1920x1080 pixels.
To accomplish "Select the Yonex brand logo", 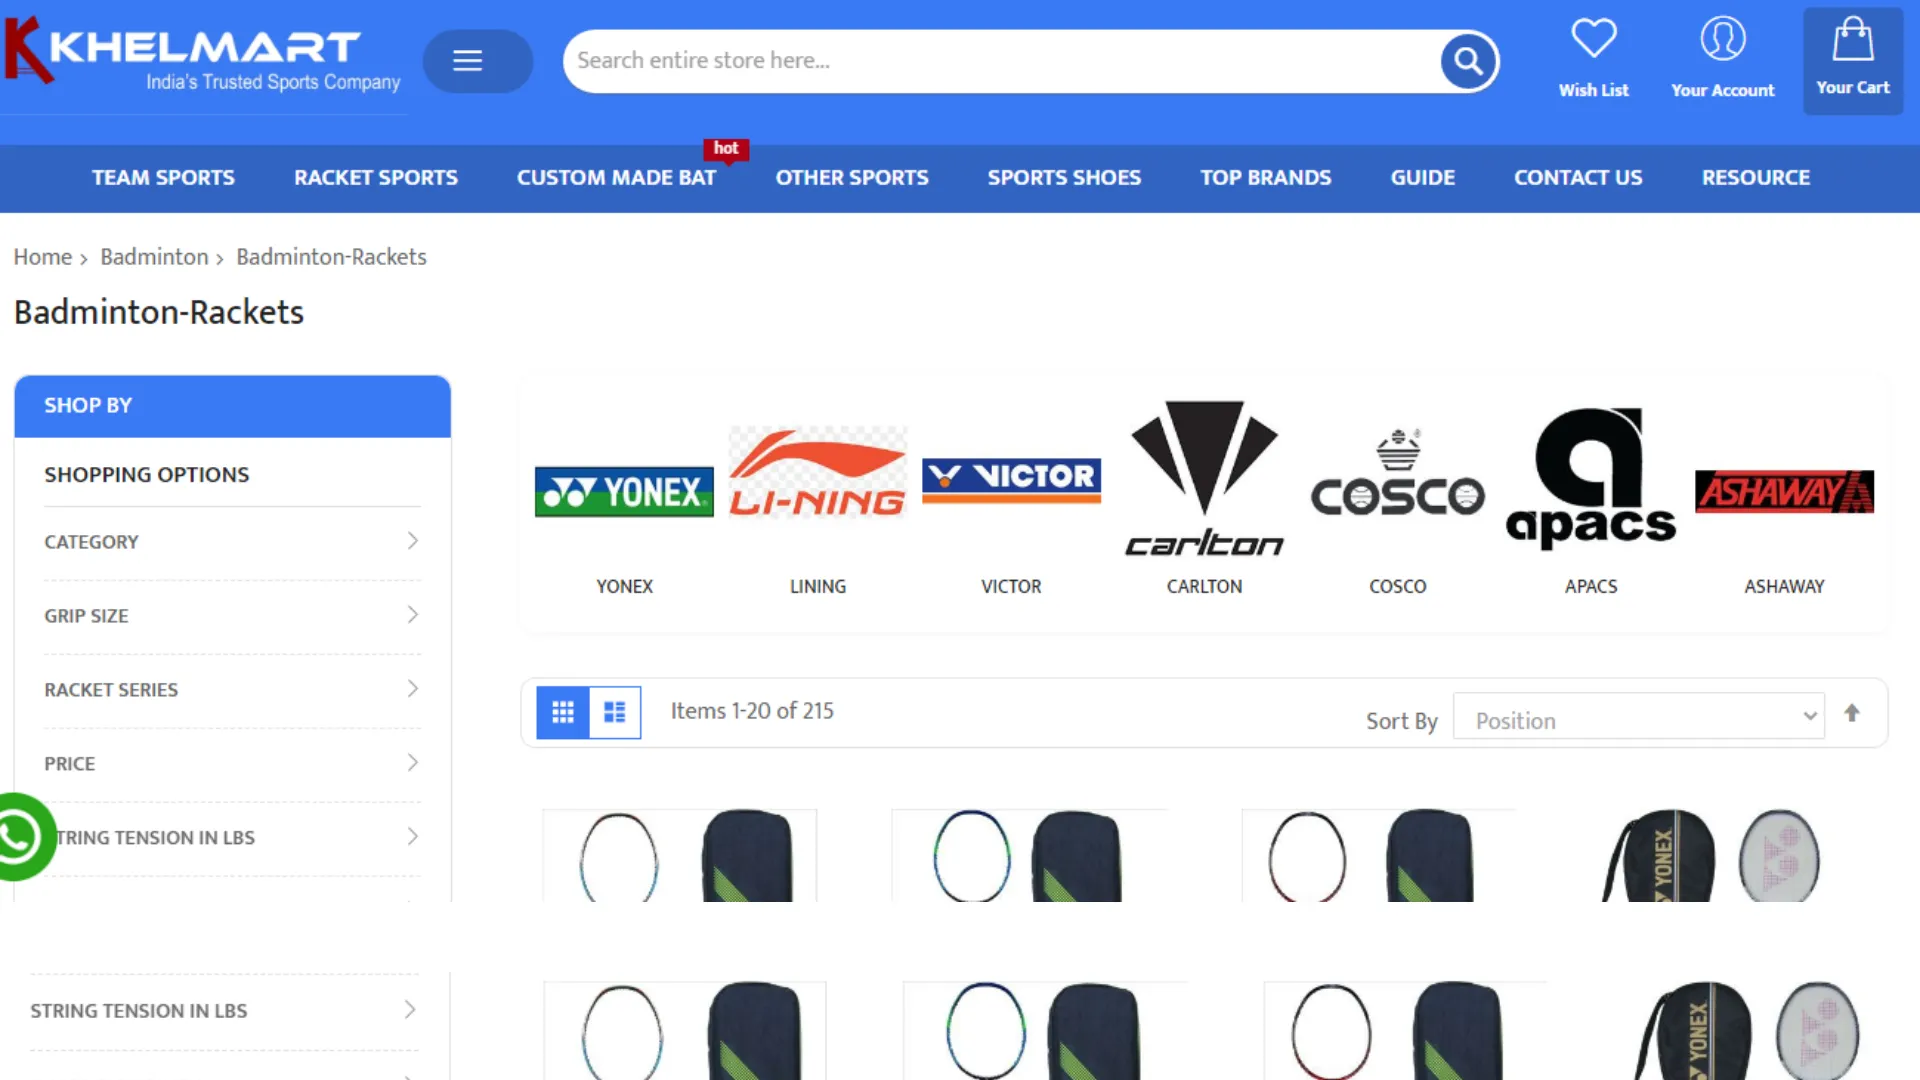I will click(x=624, y=492).
